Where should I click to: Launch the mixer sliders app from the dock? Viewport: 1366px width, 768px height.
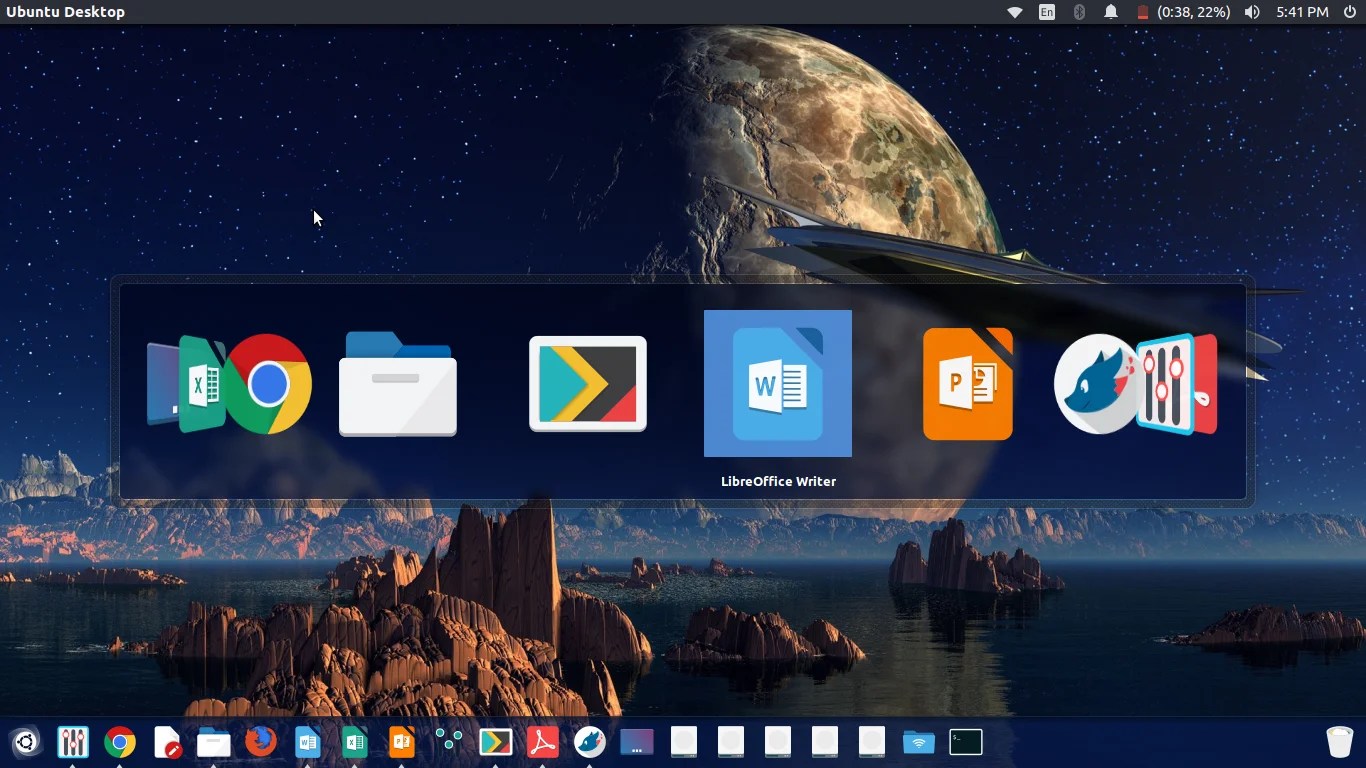tap(73, 742)
